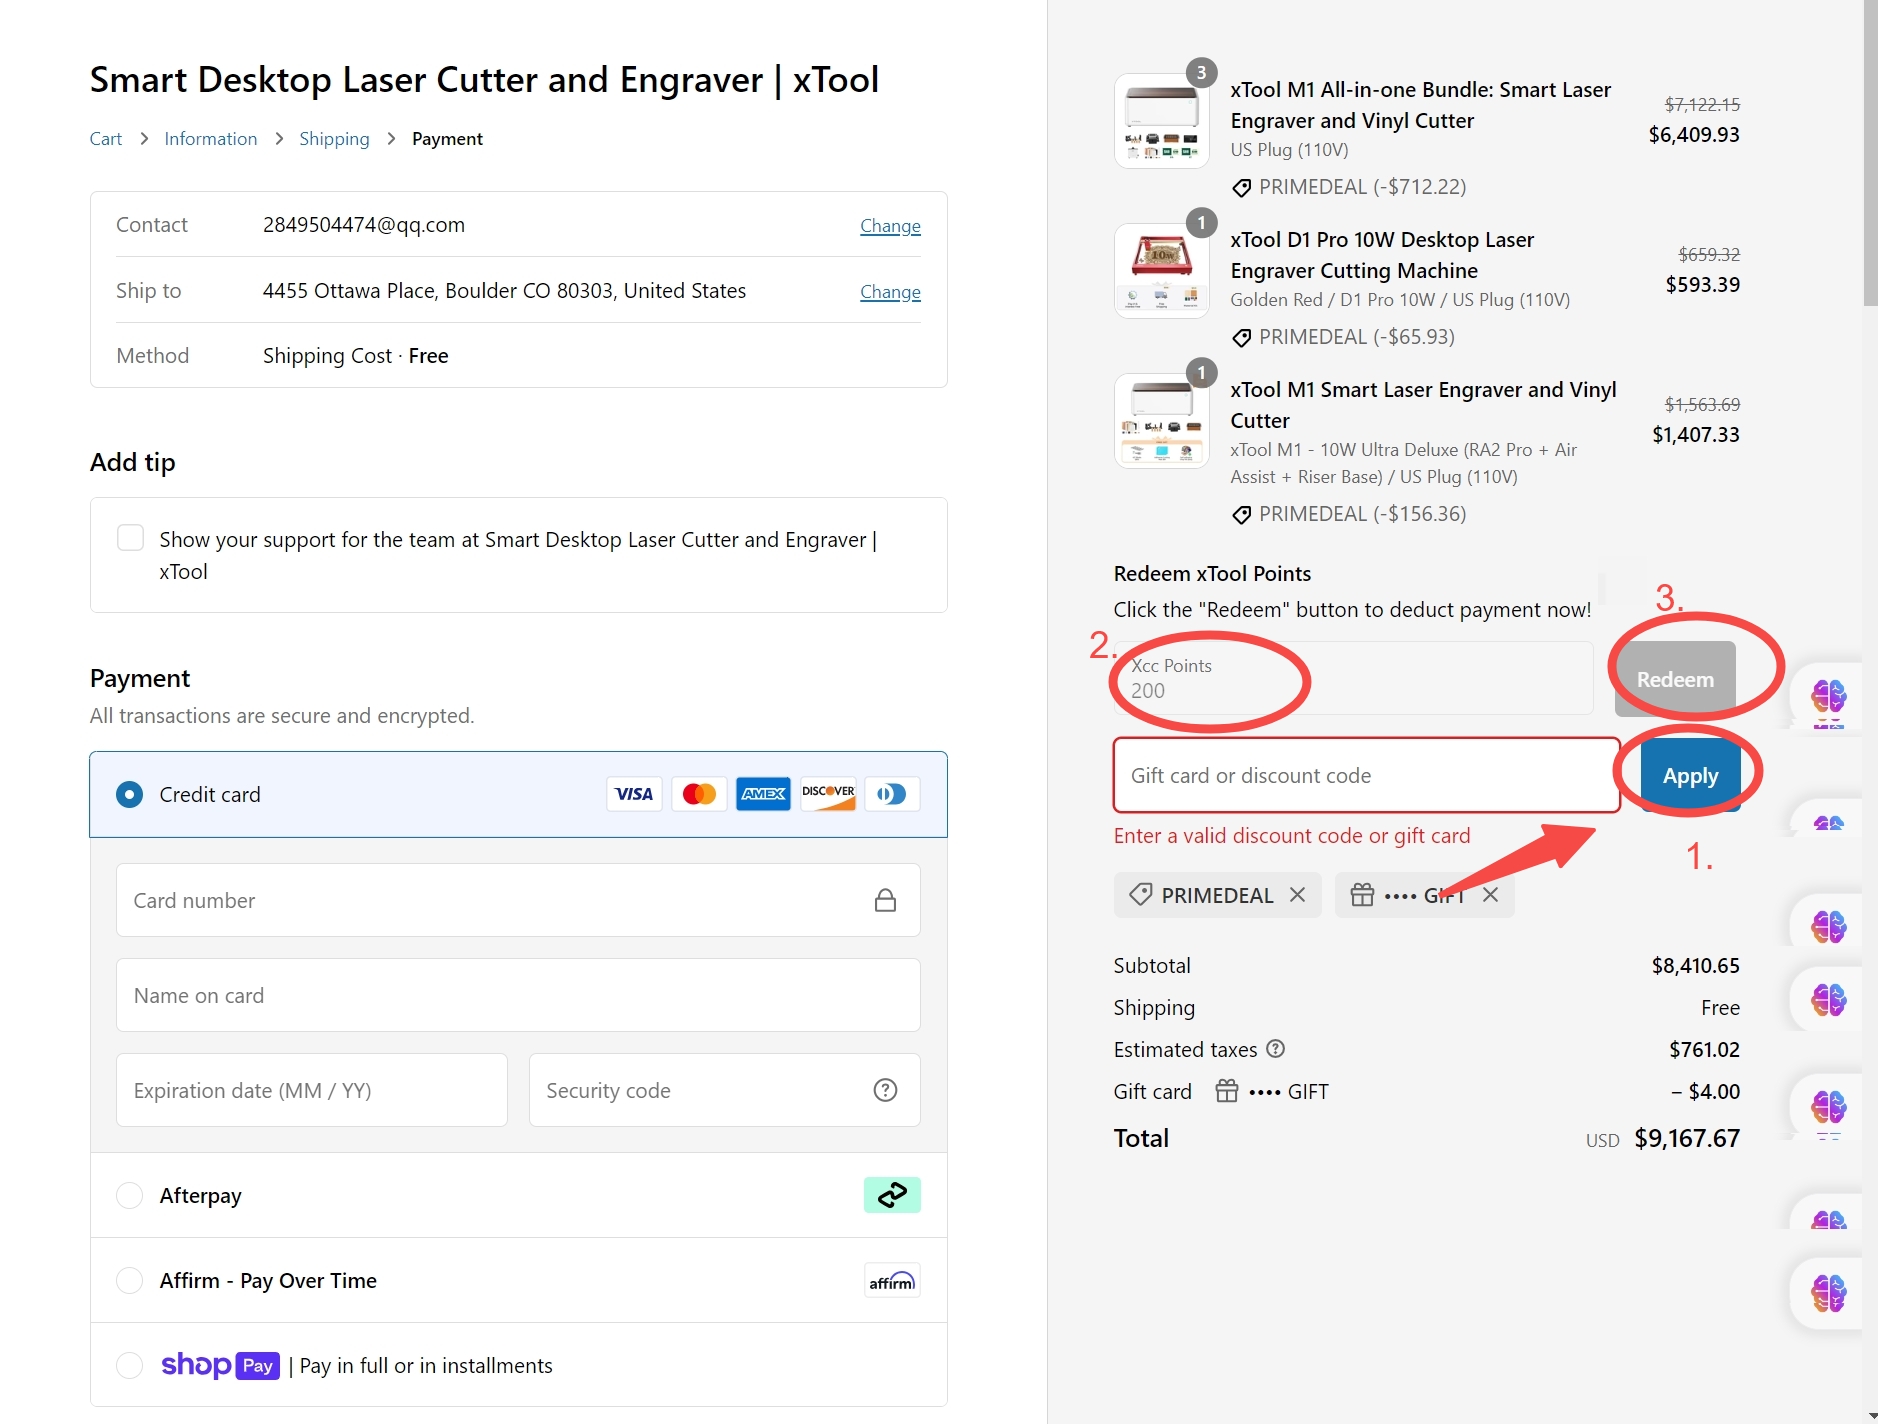Change the Contact email address
The width and height of the screenshot is (1878, 1424).
(x=890, y=225)
